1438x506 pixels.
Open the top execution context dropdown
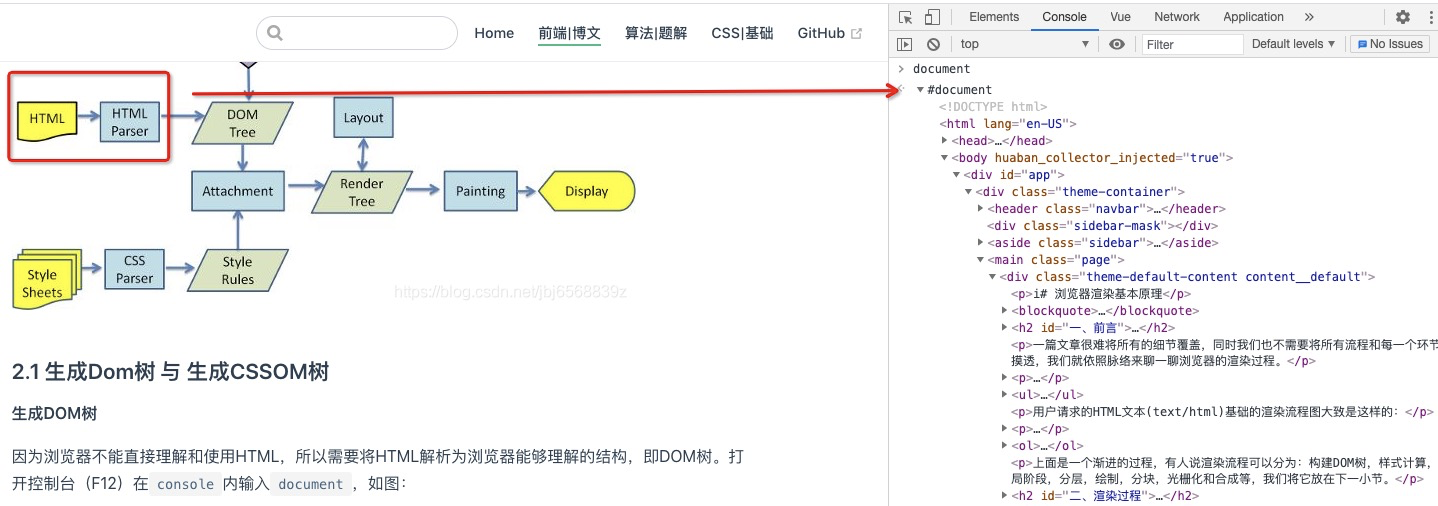click(1024, 44)
